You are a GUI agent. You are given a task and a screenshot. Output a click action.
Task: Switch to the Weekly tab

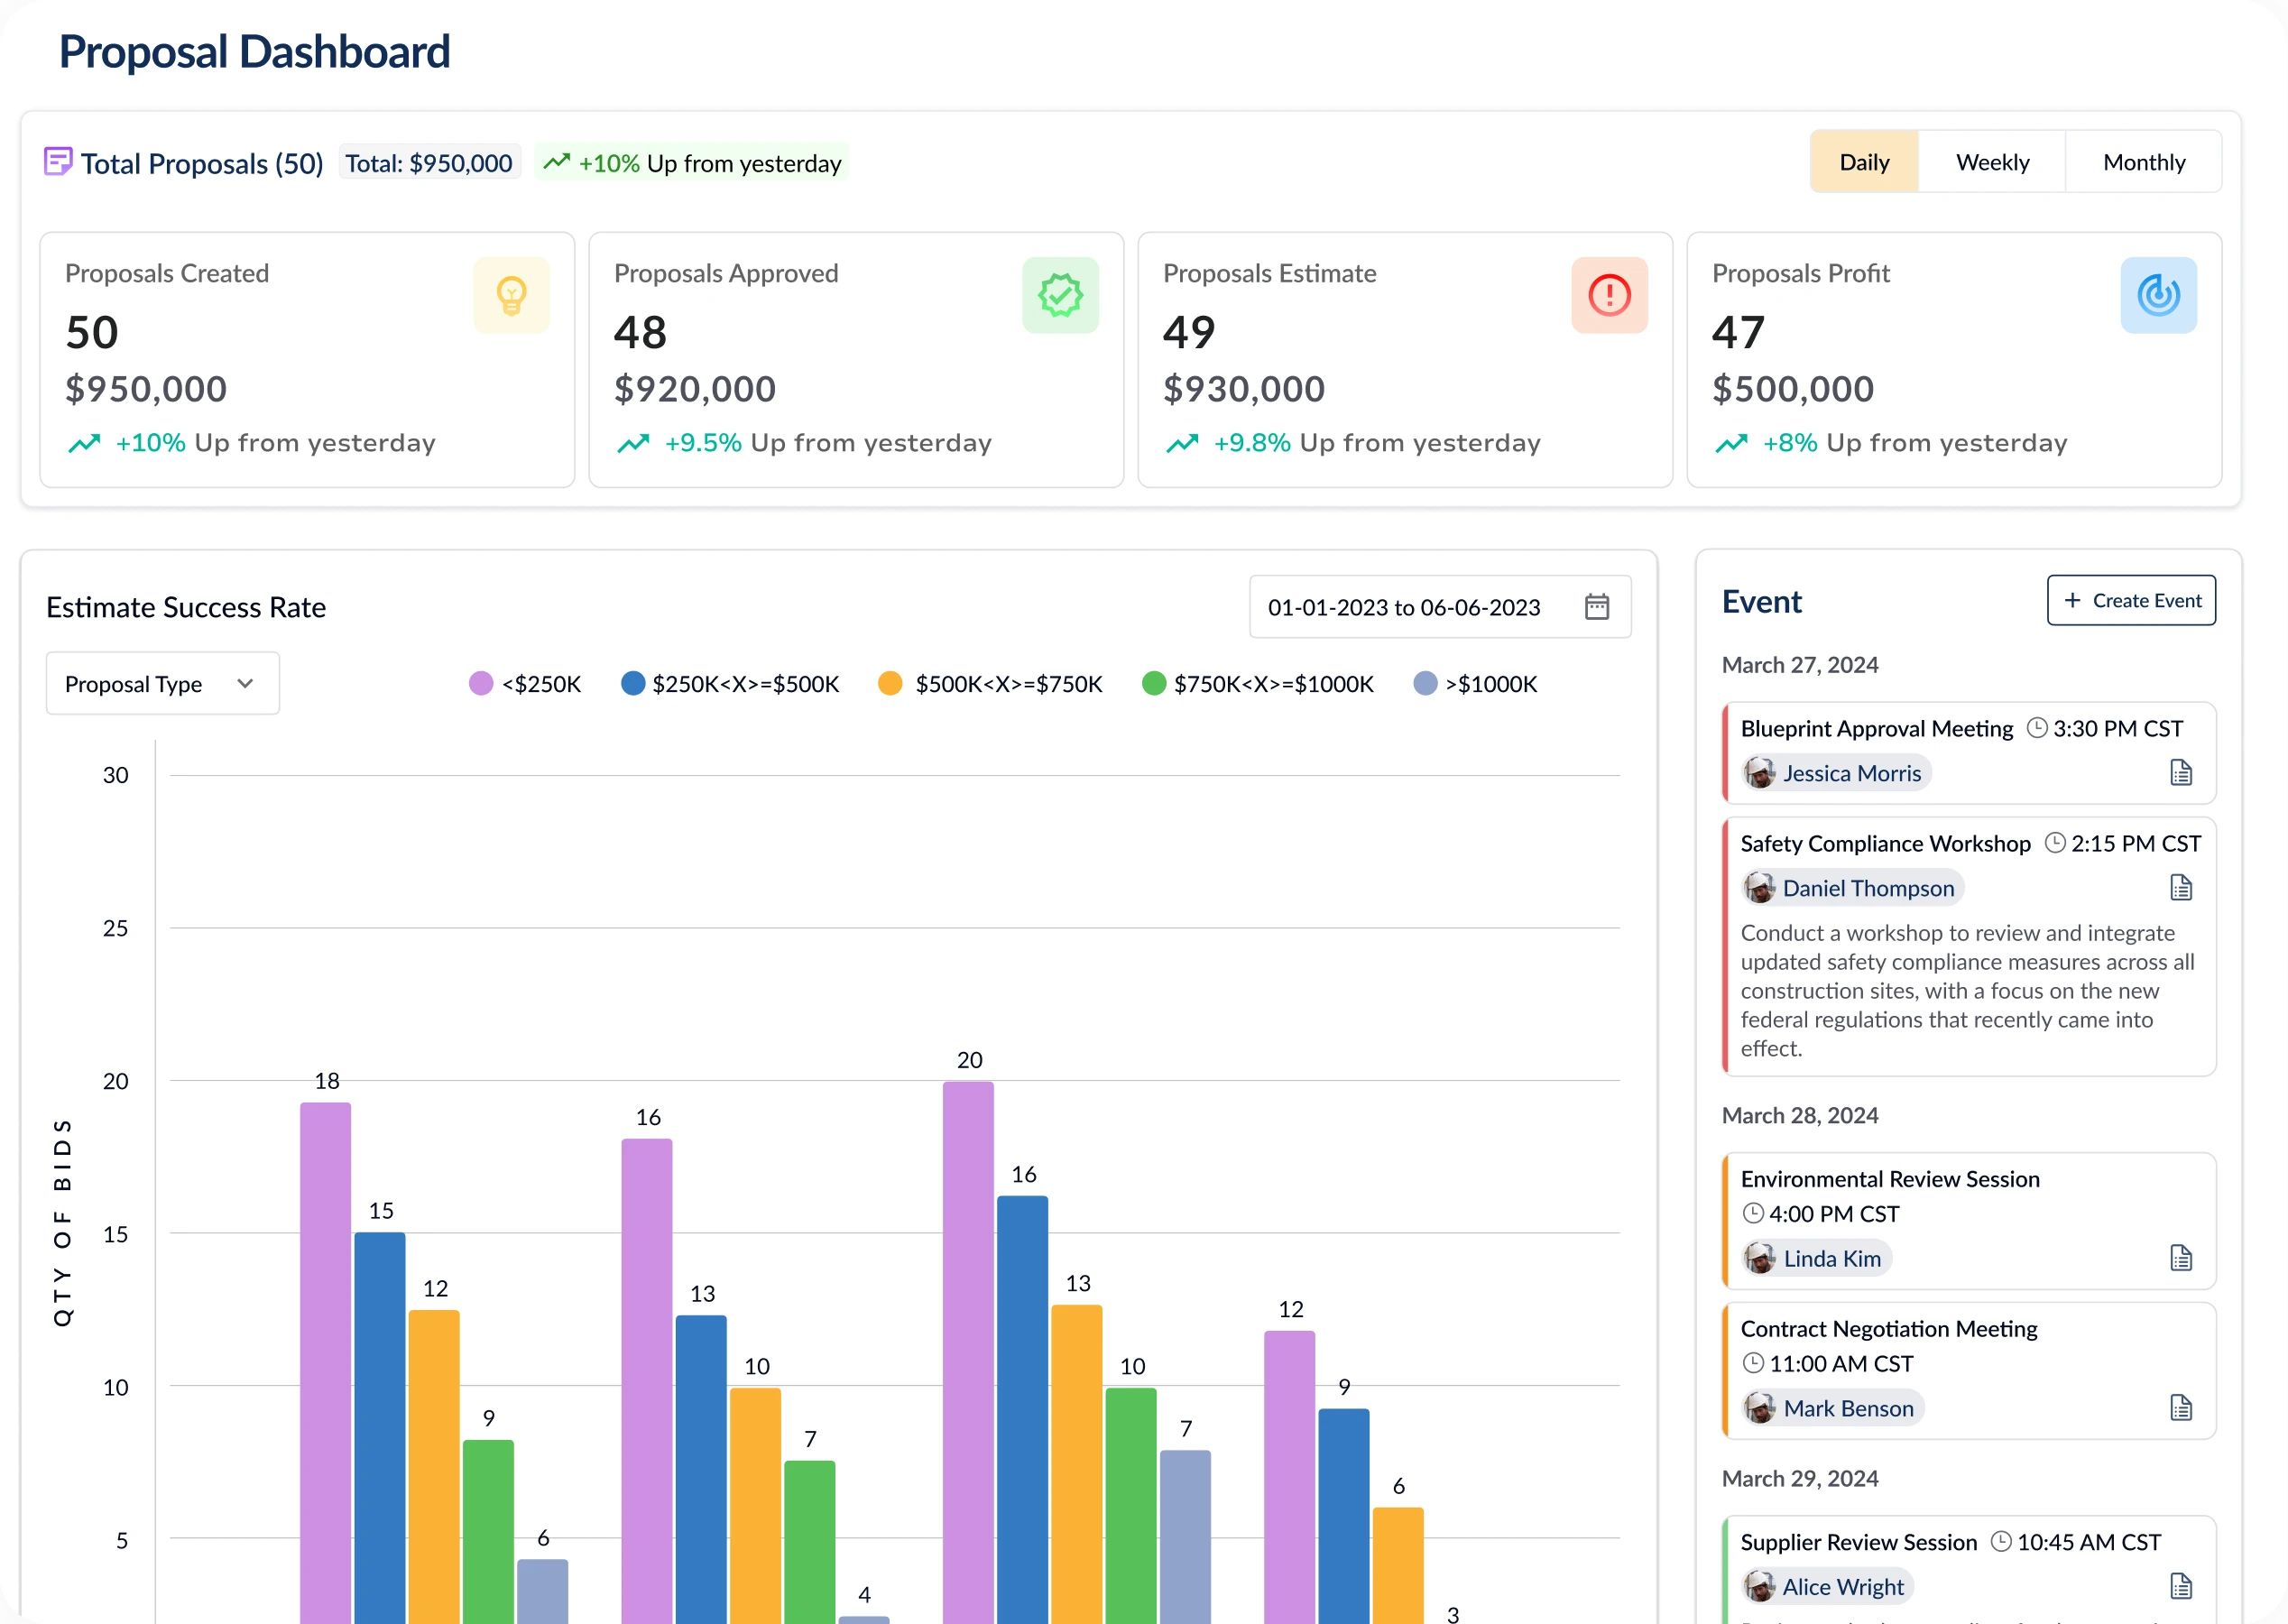tap(1991, 161)
